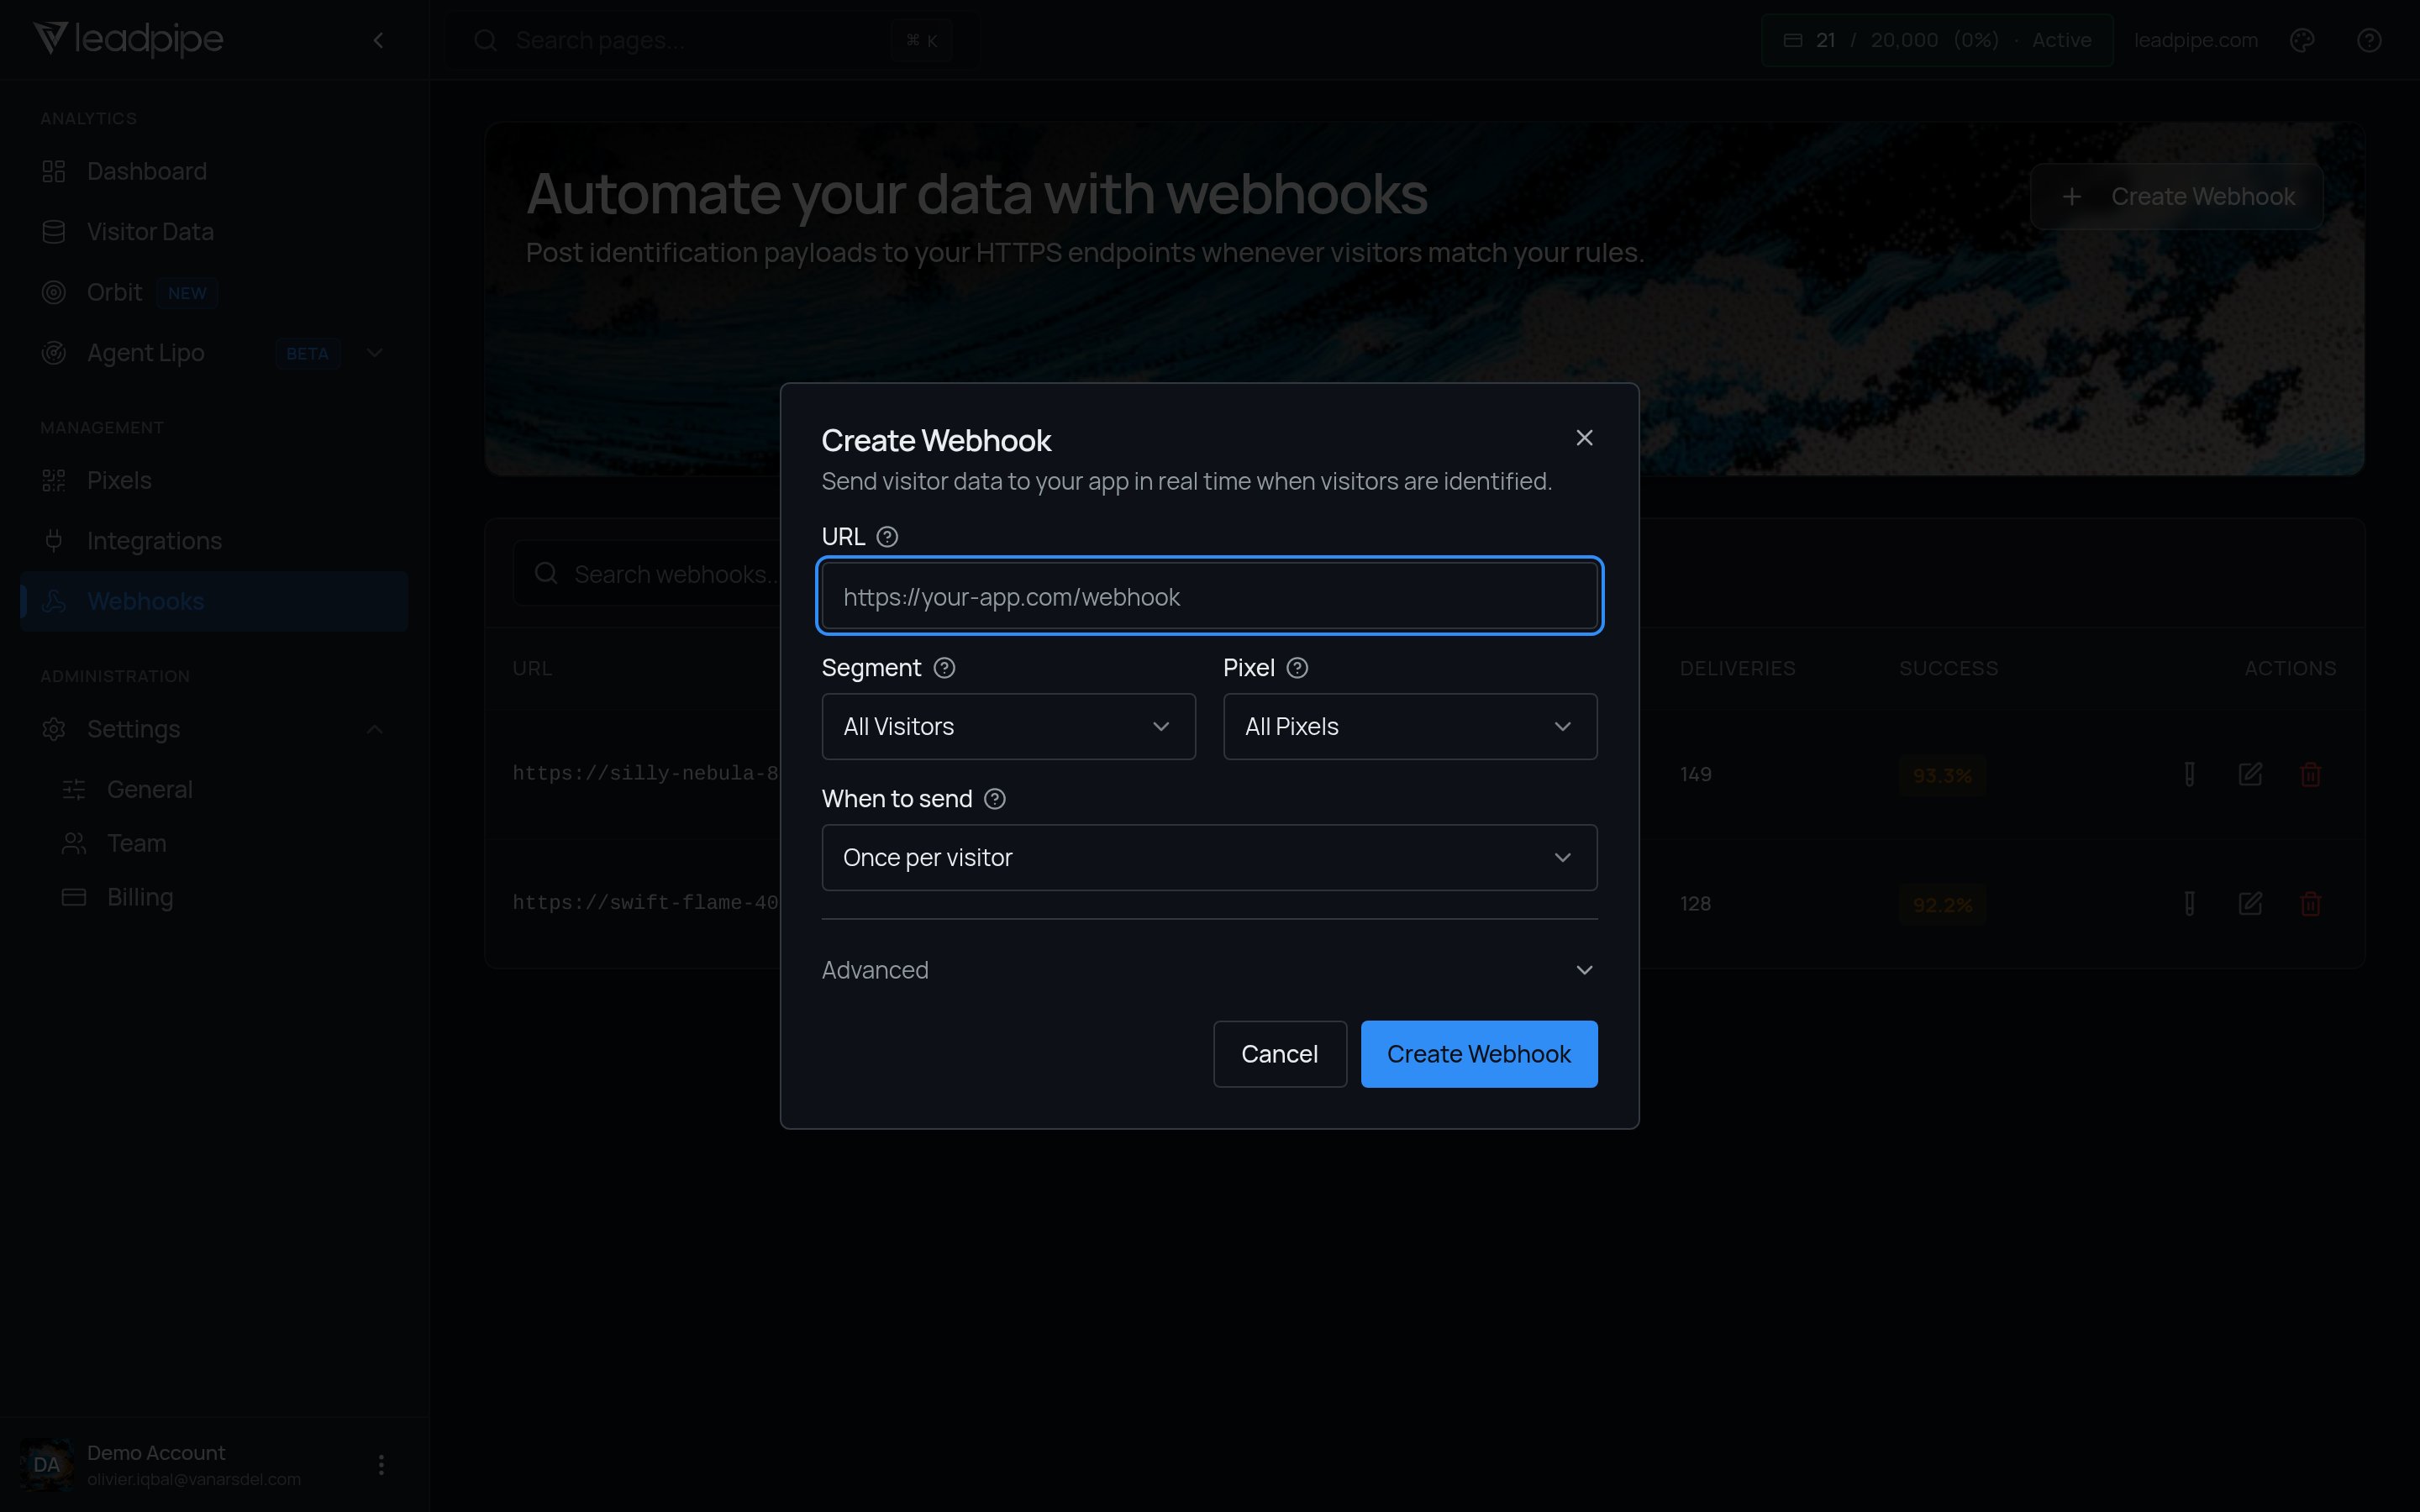Screen dimensions: 2420x1512
Task: Close the Create Webhook dialog
Action: [x=1584, y=438]
